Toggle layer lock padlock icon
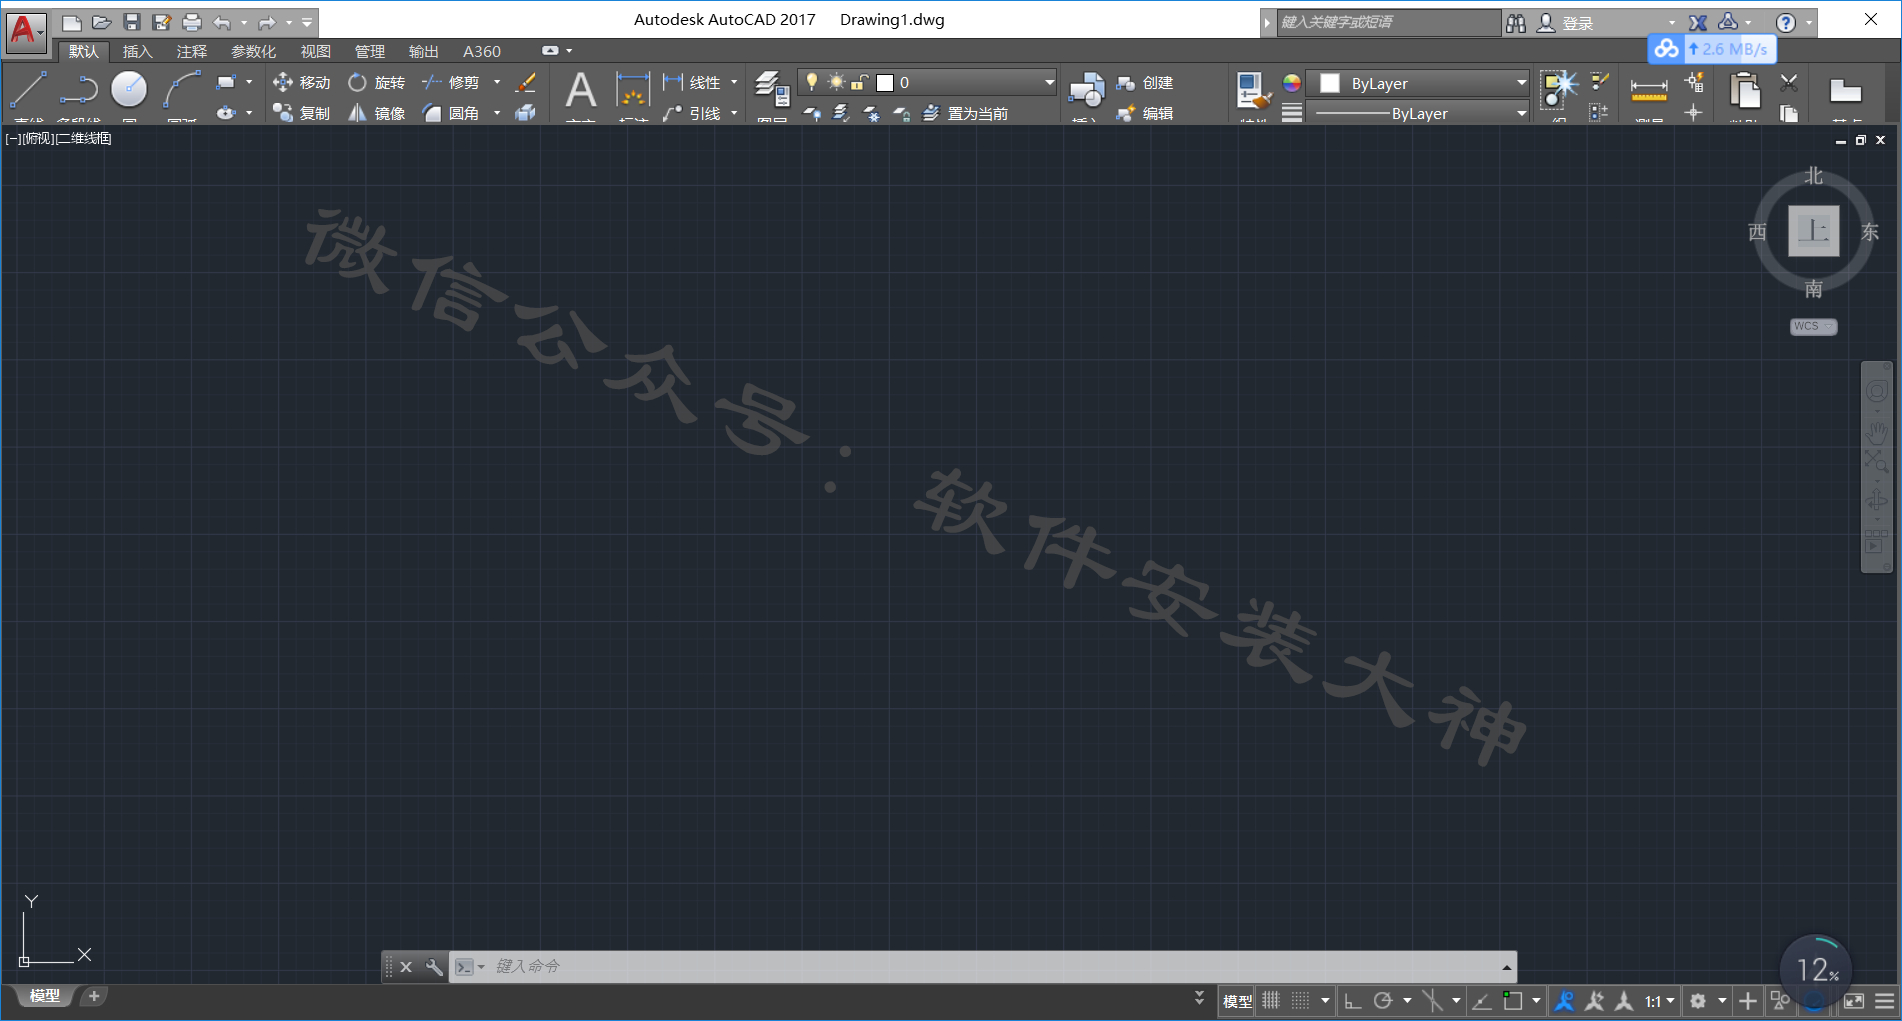The image size is (1902, 1021). coord(859,82)
